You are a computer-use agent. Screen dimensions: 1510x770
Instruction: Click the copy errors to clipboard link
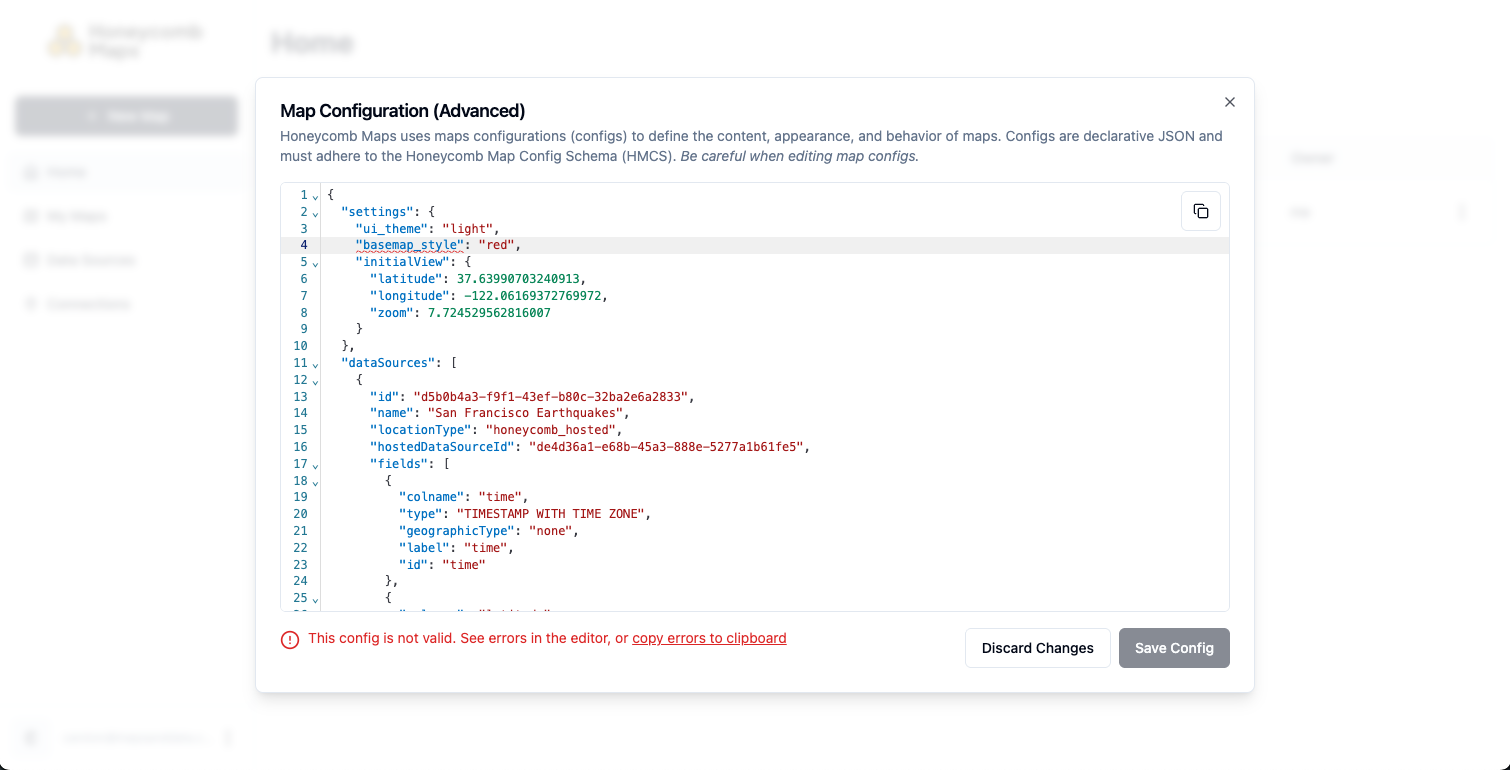tap(709, 638)
